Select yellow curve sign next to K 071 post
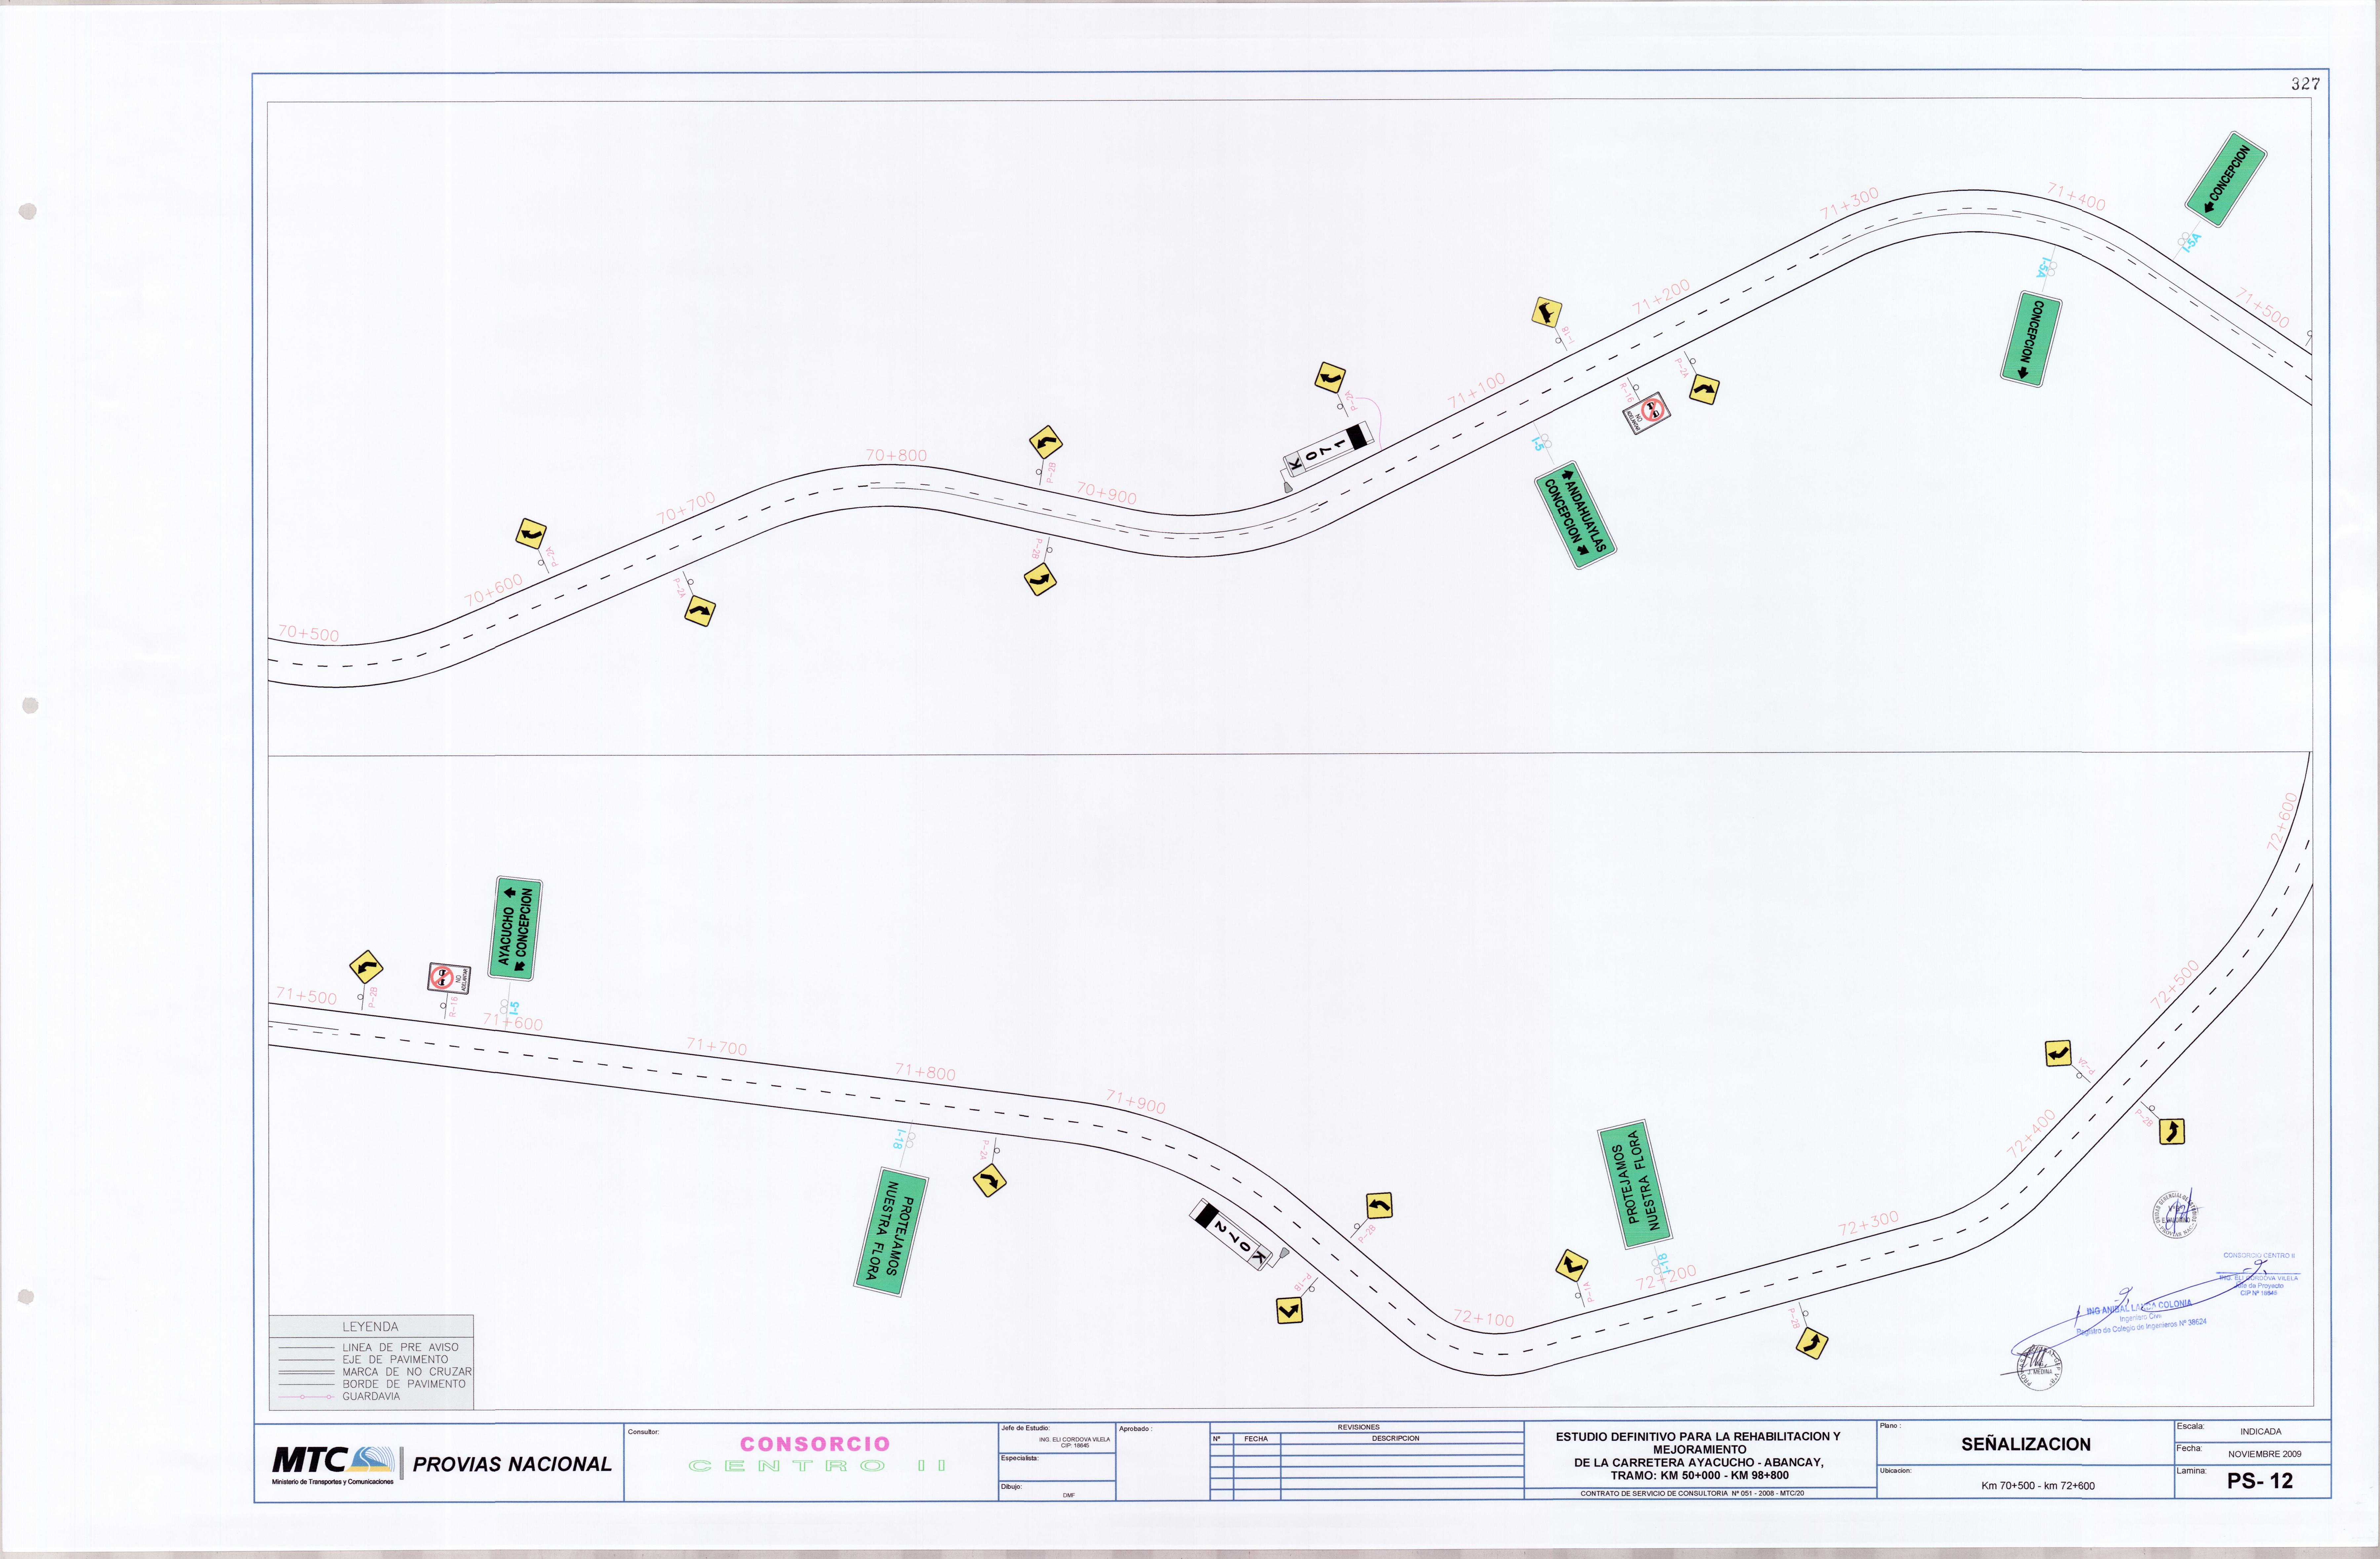The width and height of the screenshot is (2380, 1559). click(1330, 378)
